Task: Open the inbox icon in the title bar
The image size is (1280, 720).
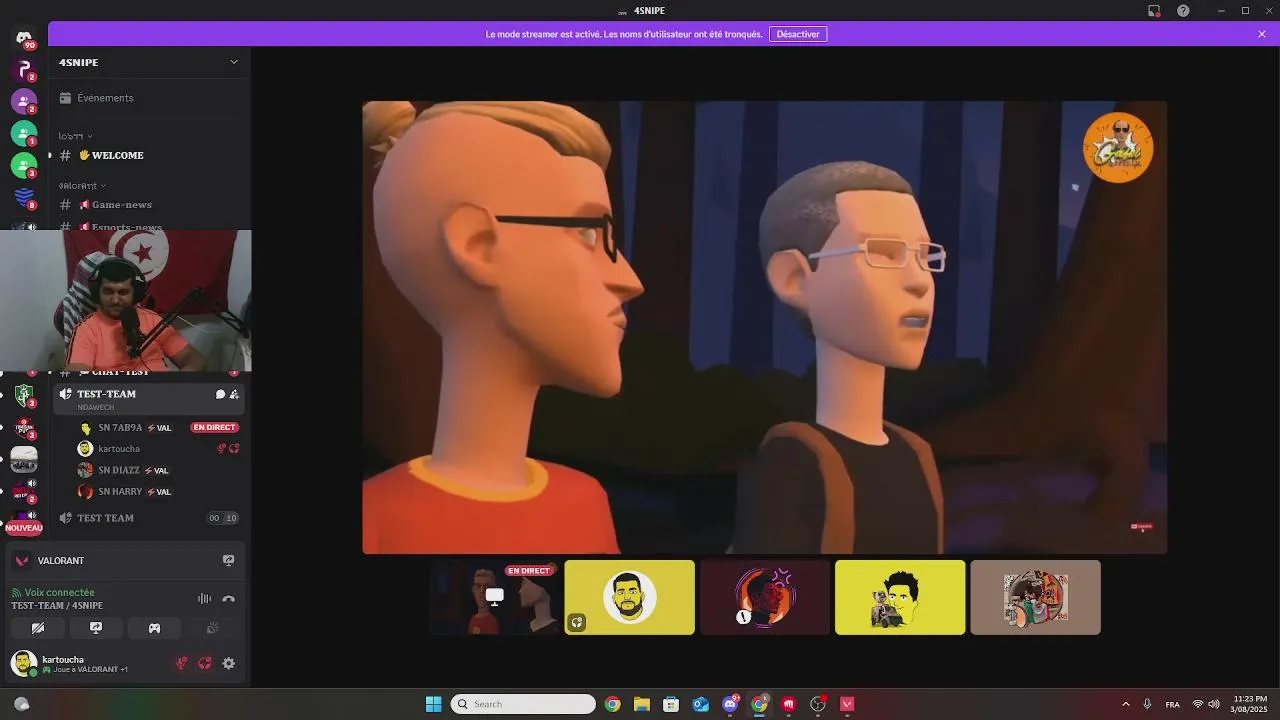Action: coord(1154,11)
